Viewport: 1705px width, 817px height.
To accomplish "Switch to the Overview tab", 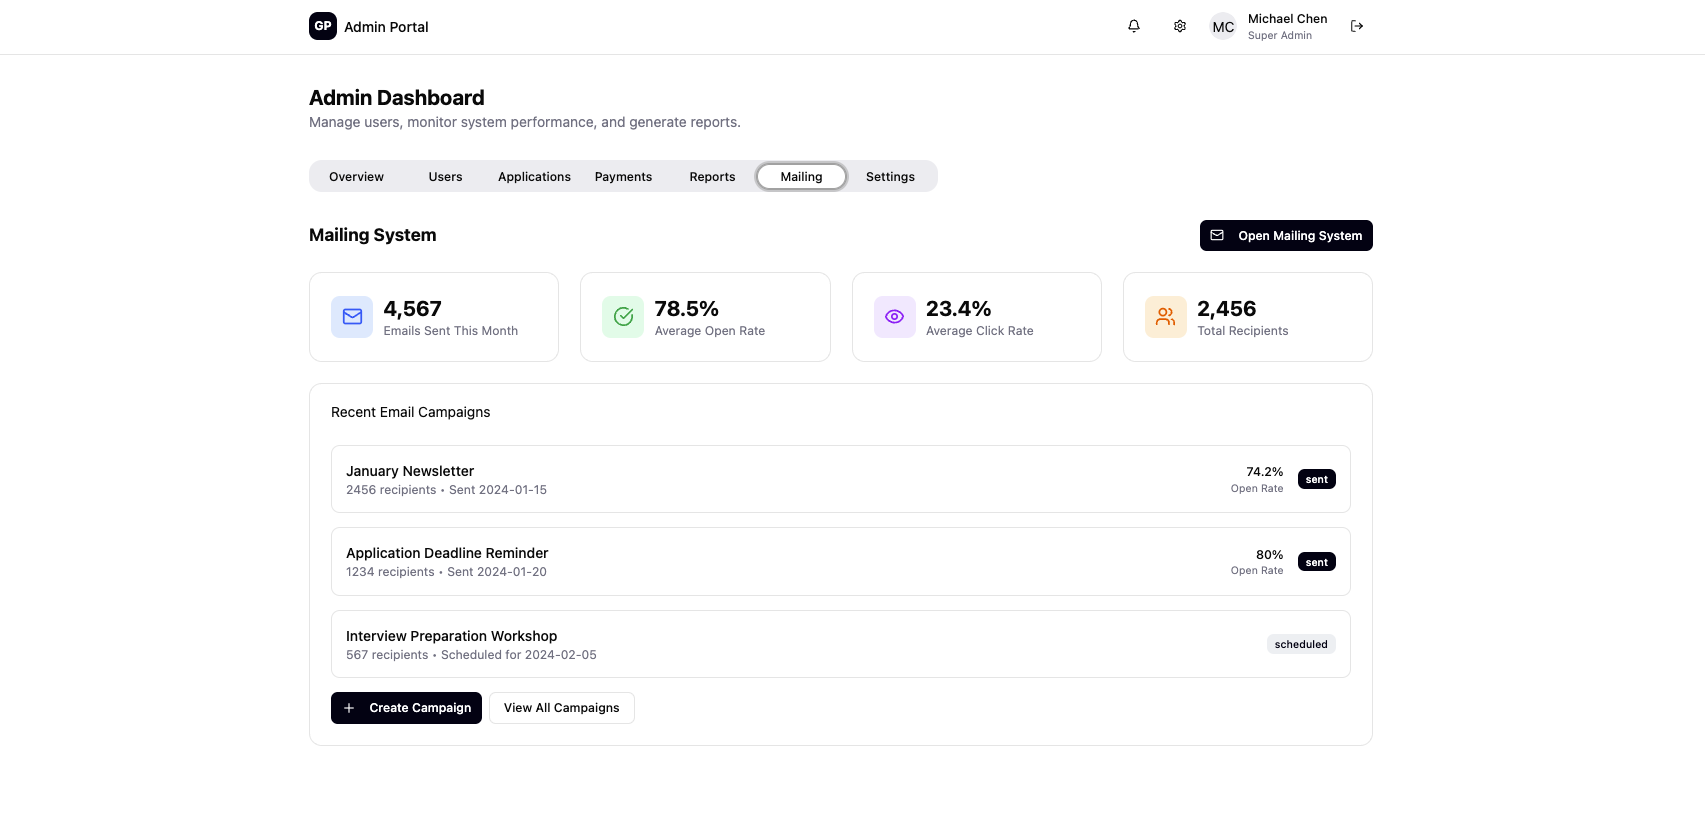I will coord(356,177).
